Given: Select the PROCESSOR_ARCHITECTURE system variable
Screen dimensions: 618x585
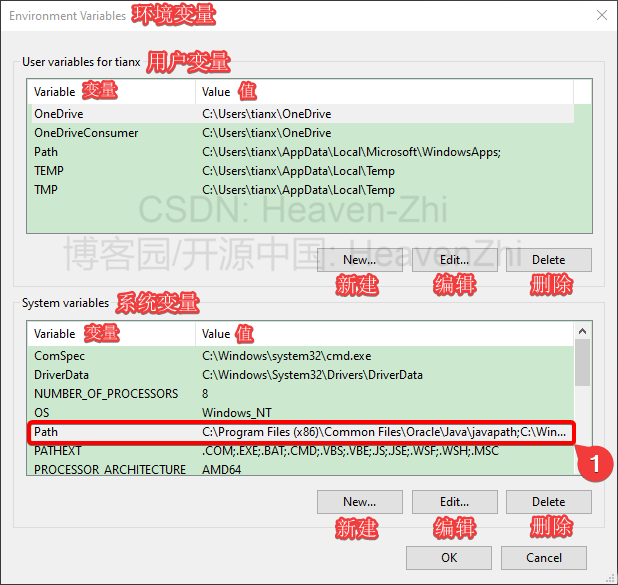Looking at the screenshot, I should pos(301,468).
